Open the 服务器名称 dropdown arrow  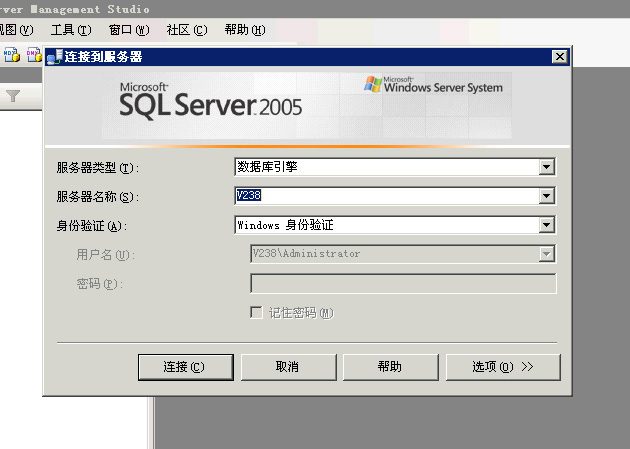[546, 196]
